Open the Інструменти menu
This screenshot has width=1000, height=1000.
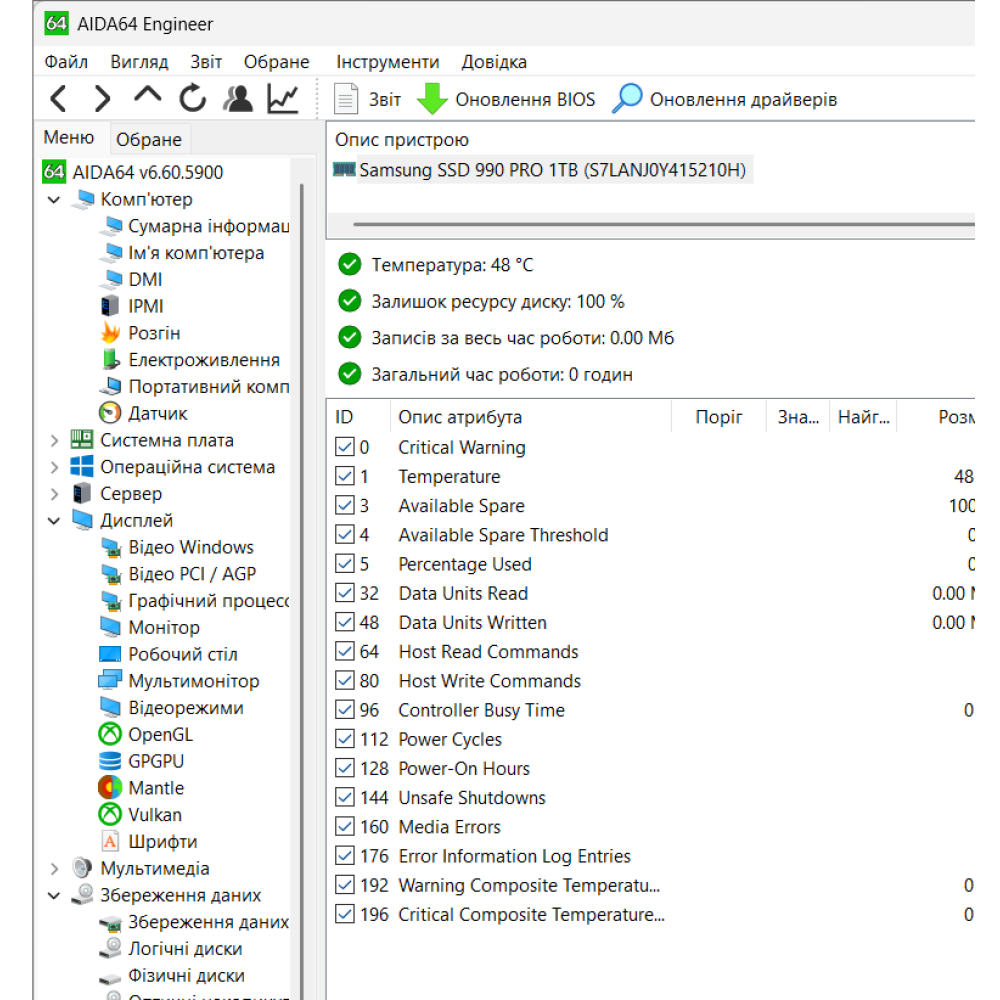(x=387, y=62)
